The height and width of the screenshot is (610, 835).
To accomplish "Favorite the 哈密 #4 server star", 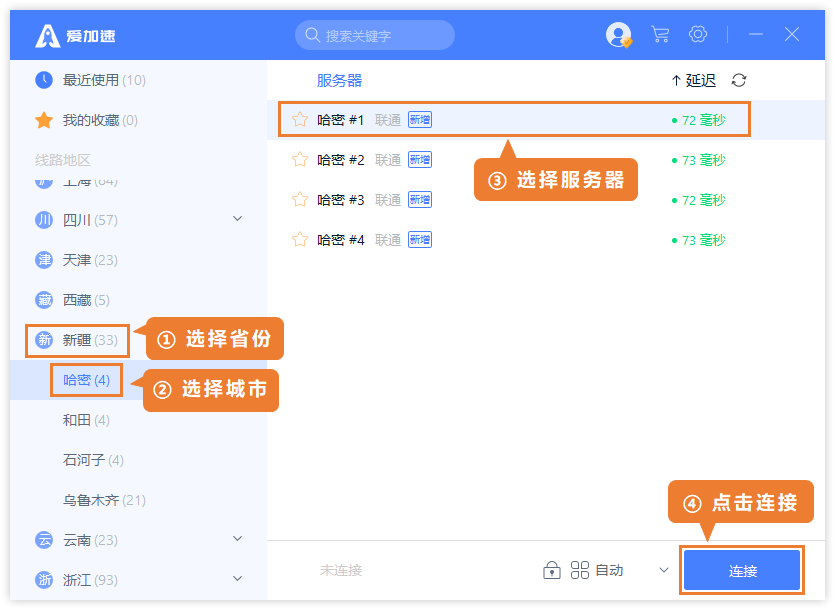I will (300, 239).
